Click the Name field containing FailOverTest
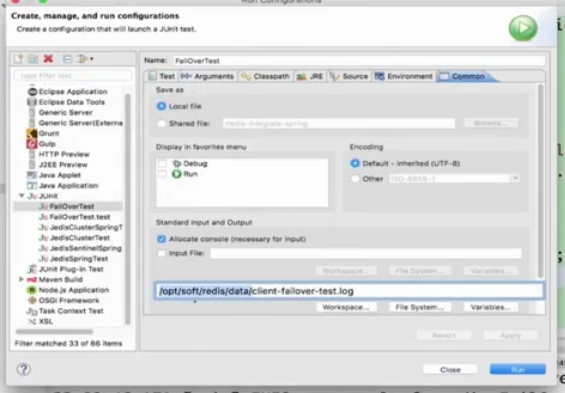 pyautogui.click(x=359, y=61)
